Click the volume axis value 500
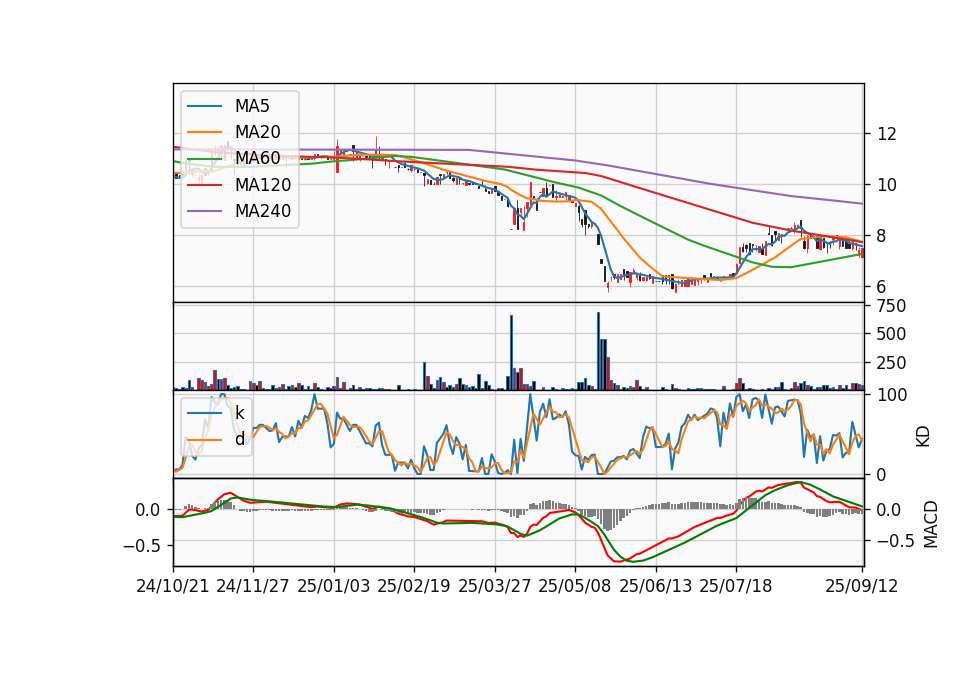The image size is (960, 690). click(891, 334)
